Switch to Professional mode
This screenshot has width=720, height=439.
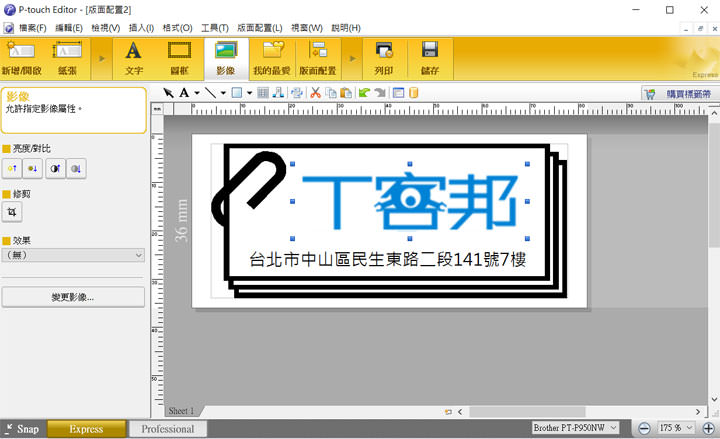(168, 429)
